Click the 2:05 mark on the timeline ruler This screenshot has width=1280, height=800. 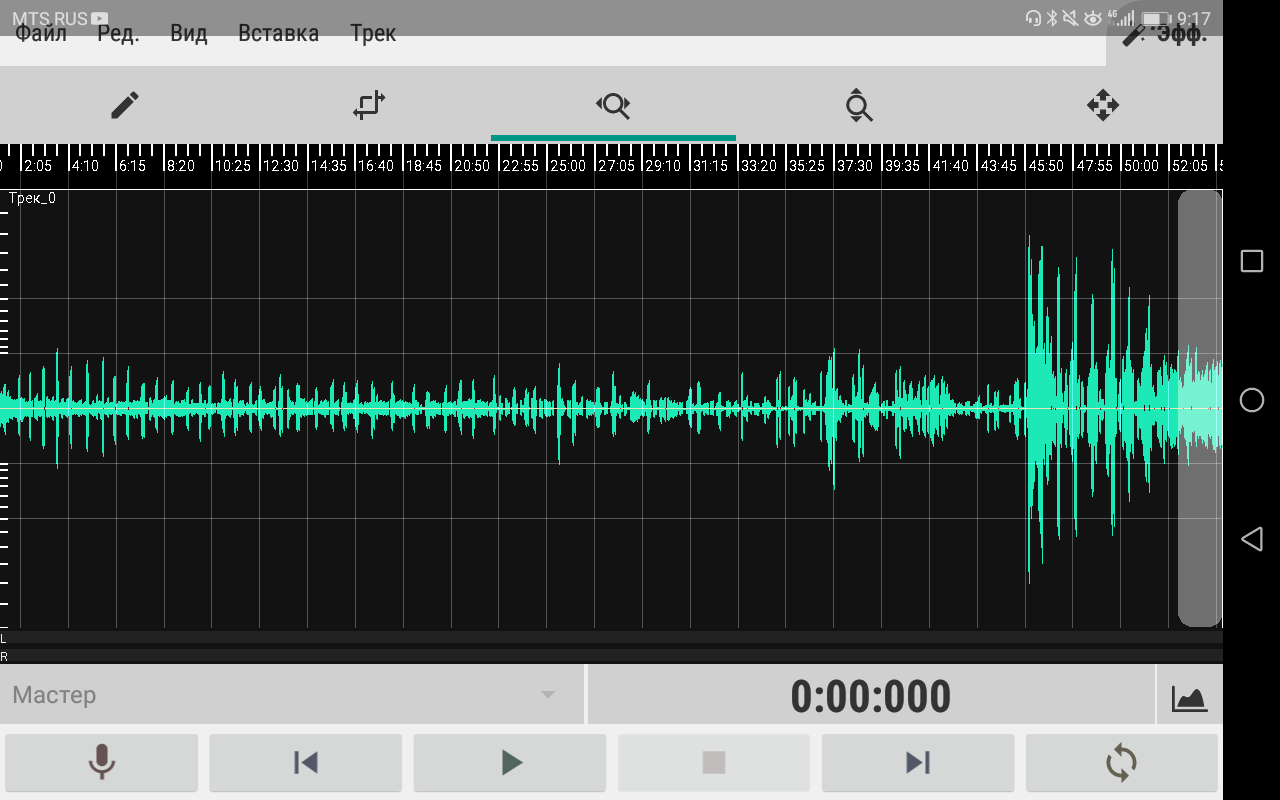point(38,166)
